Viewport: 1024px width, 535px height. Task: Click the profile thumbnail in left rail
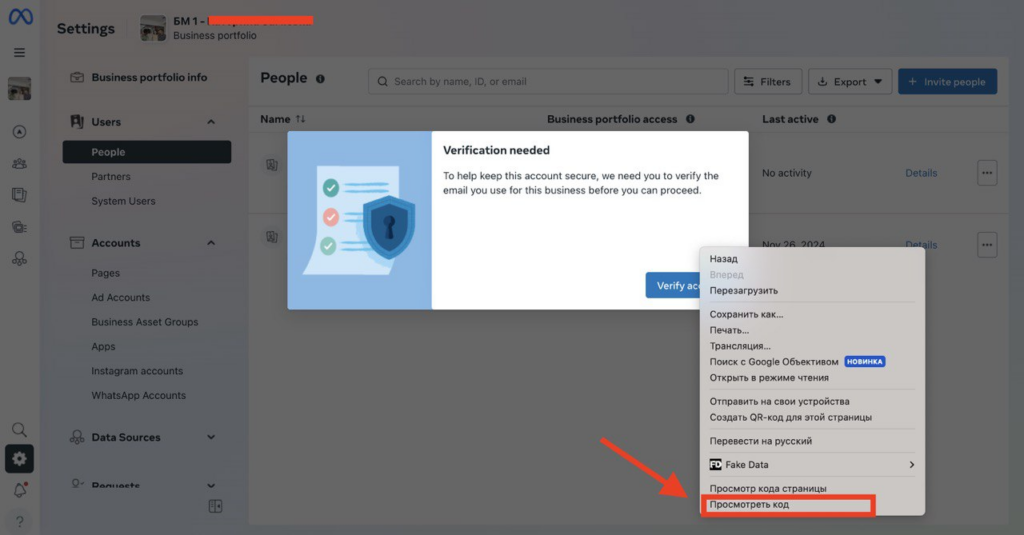(x=20, y=88)
